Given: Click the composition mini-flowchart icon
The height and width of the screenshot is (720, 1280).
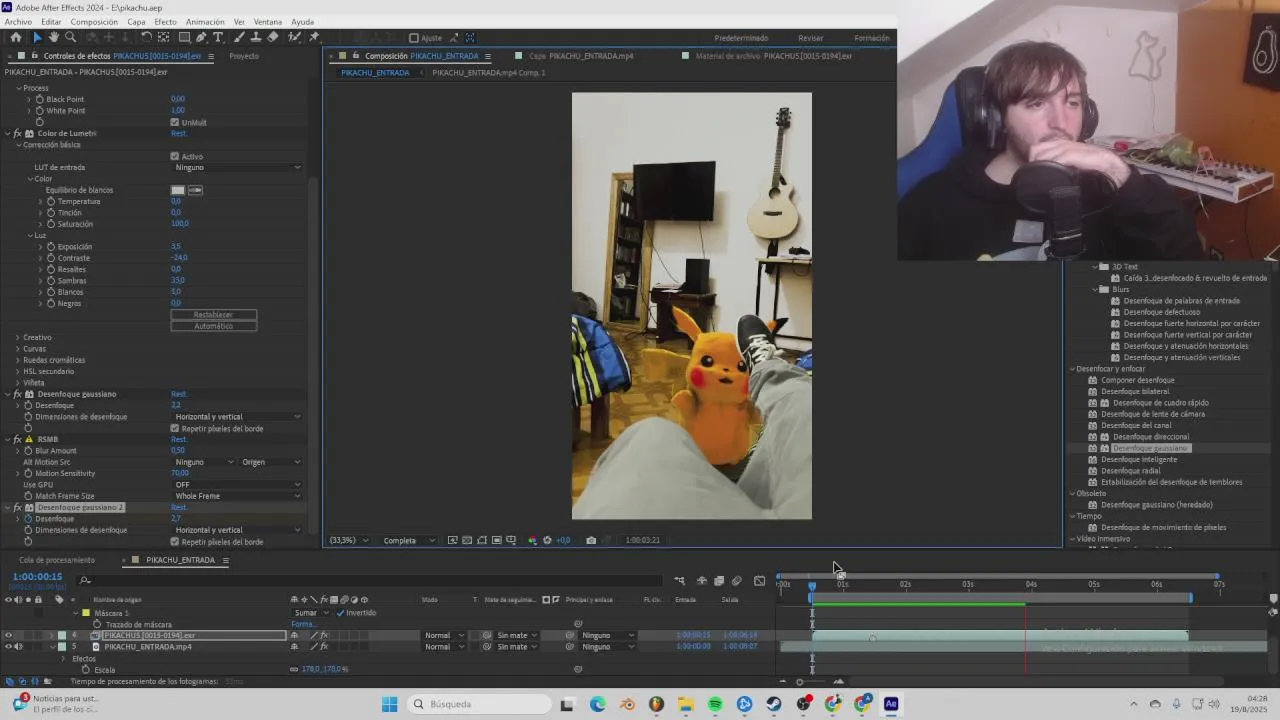Looking at the screenshot, I should [679, 580].
